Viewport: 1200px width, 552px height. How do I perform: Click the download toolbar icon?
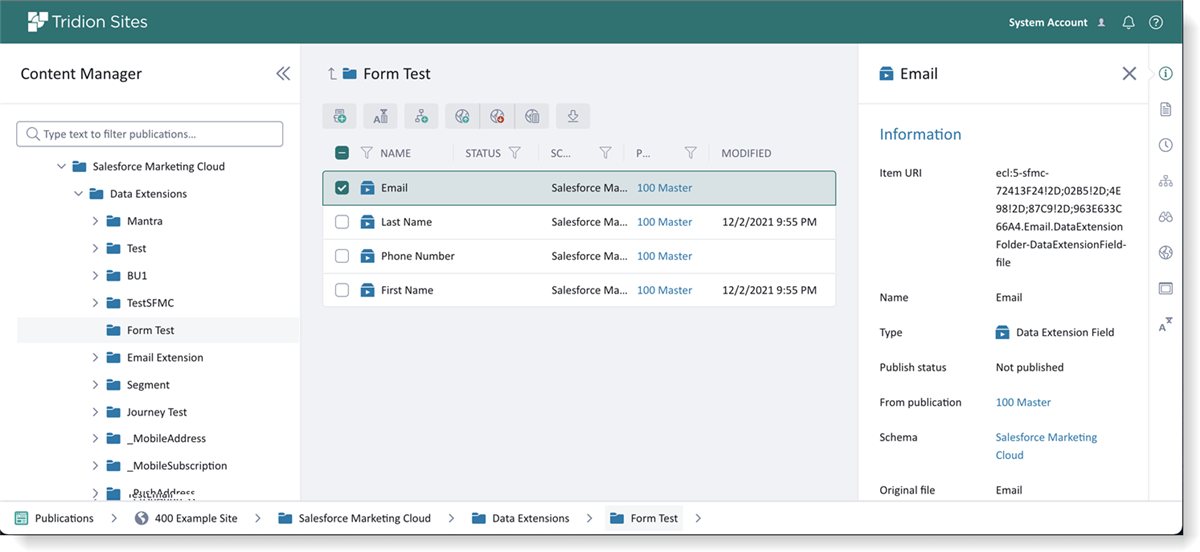pyautogui.click(x=573, y=116)
